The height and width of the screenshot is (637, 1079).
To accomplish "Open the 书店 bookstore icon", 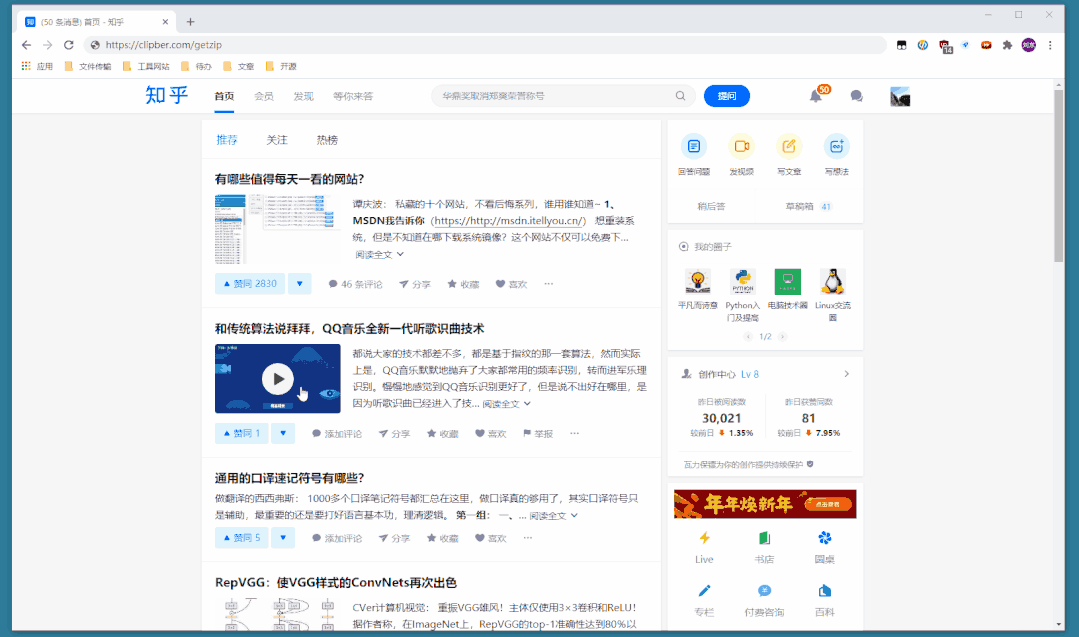I will tap(764, 538).
